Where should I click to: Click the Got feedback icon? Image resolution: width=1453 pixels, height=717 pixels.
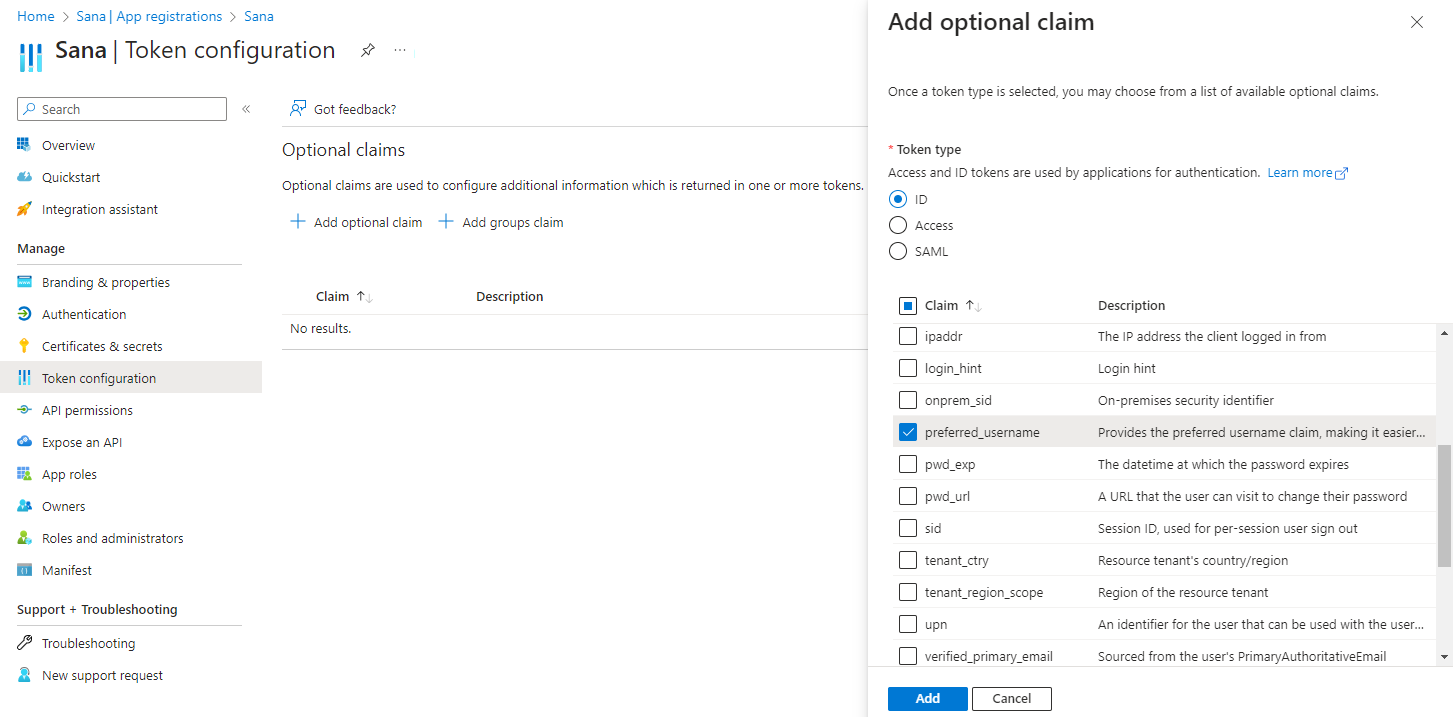tap(298, 109)
